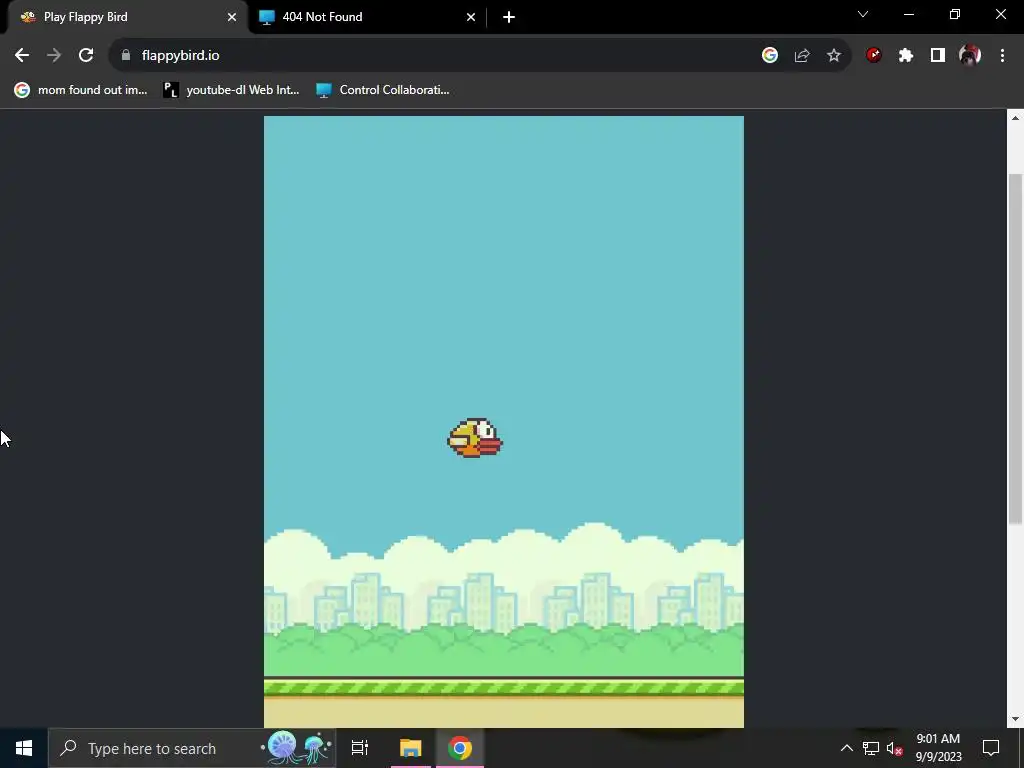The height and width of the screenshot is (768, 1024).
Task: Toggle the browser side panel
Action: coord(938,56)
